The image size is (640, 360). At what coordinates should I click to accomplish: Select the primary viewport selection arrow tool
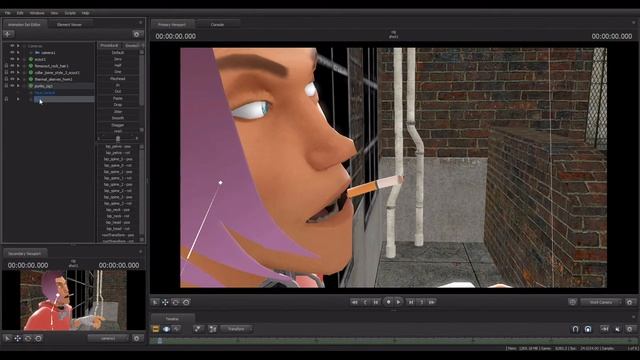pos(155,302)
